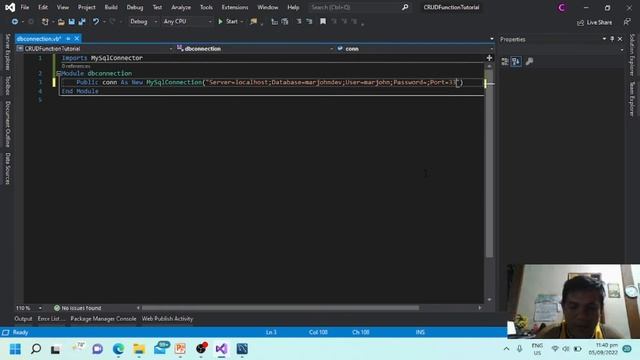640x360 pixels.
Task: Pin the dbconnection.vb tab
Action: (68, 39)
